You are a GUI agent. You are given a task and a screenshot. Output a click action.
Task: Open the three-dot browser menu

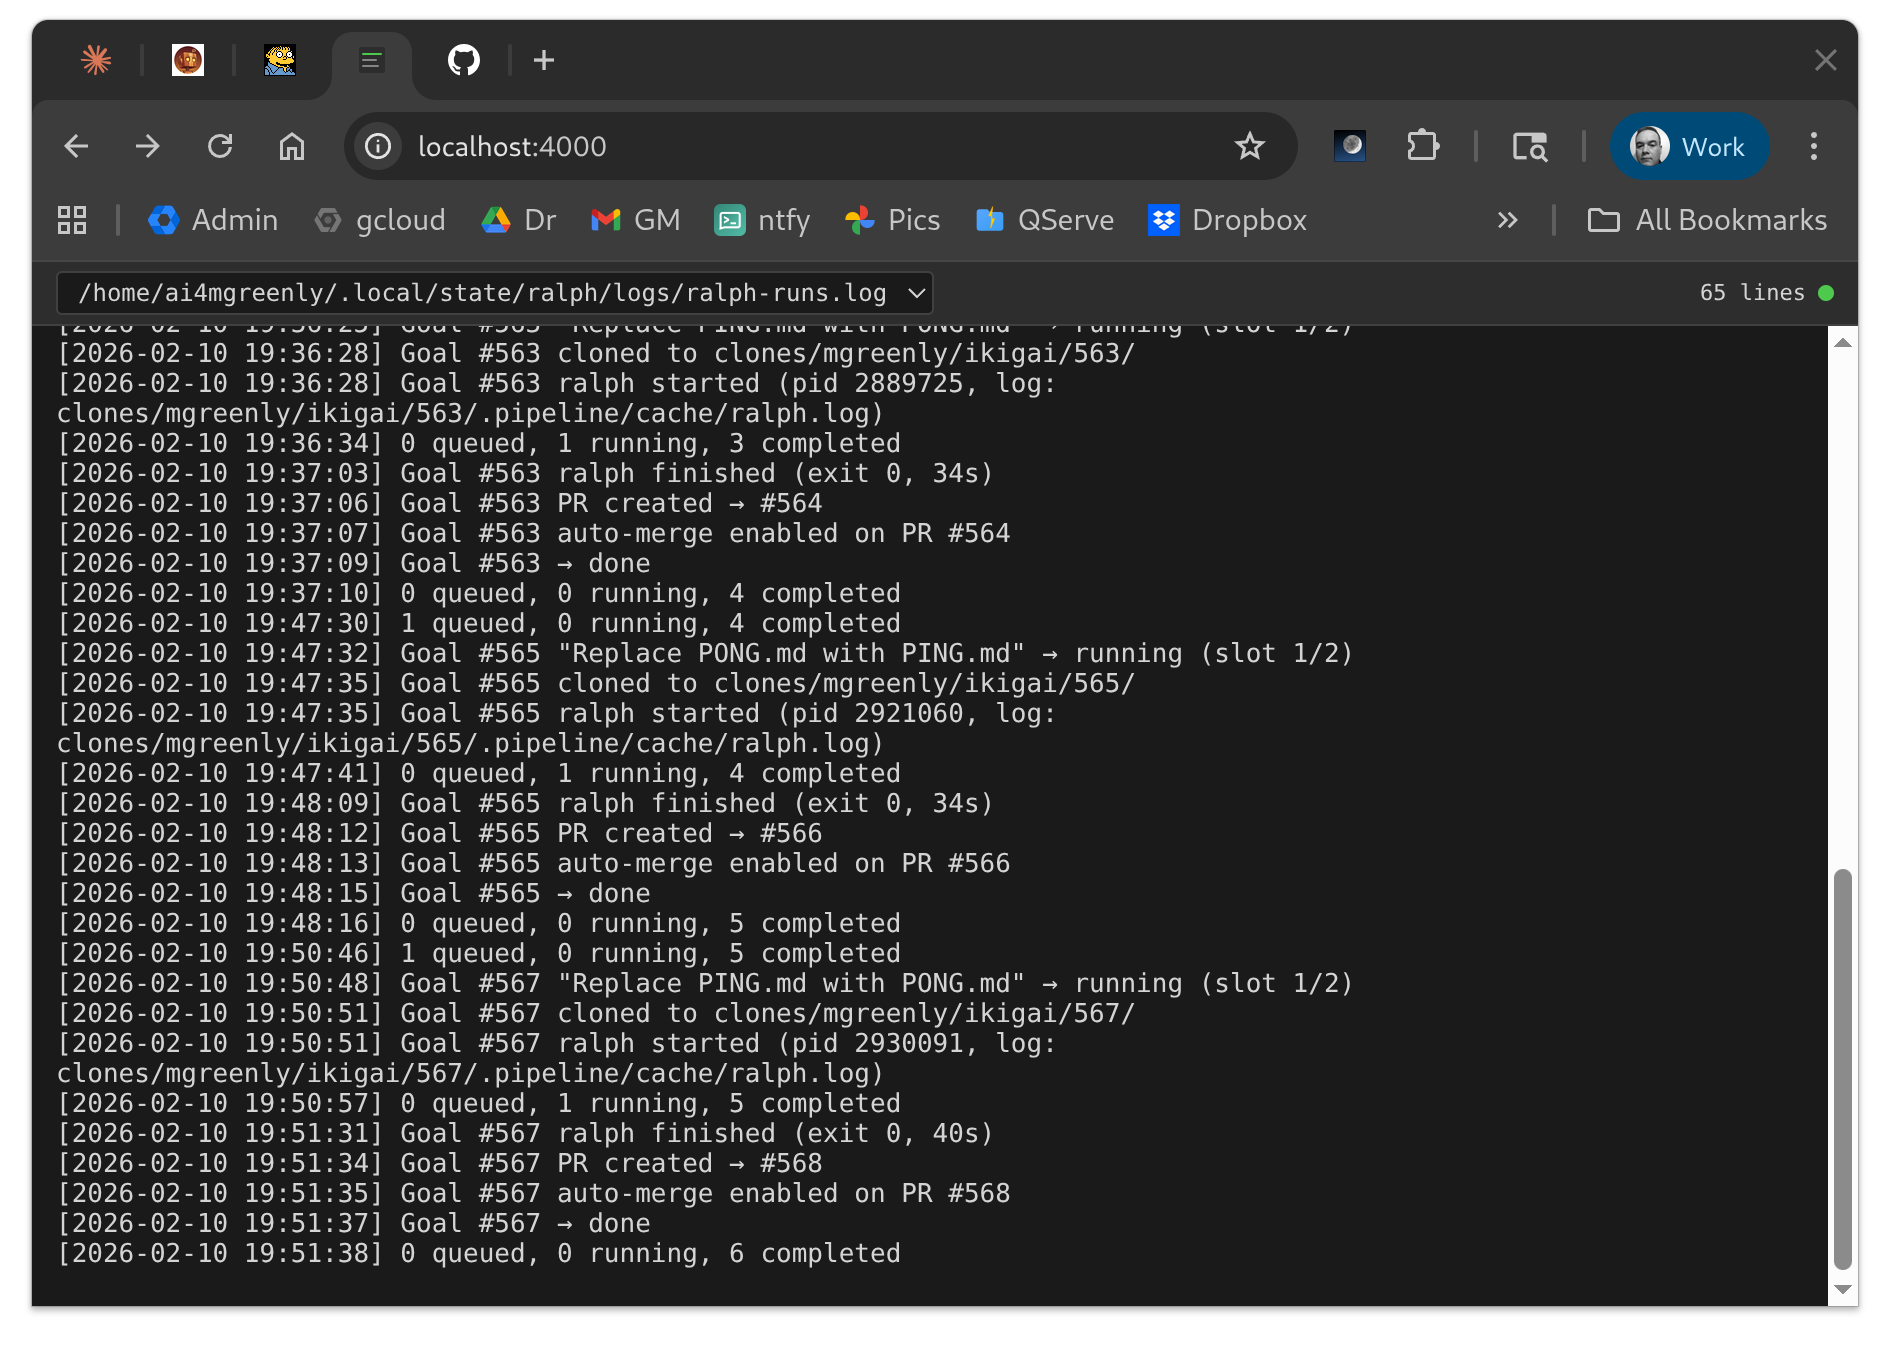click(x=1813, y=146)
